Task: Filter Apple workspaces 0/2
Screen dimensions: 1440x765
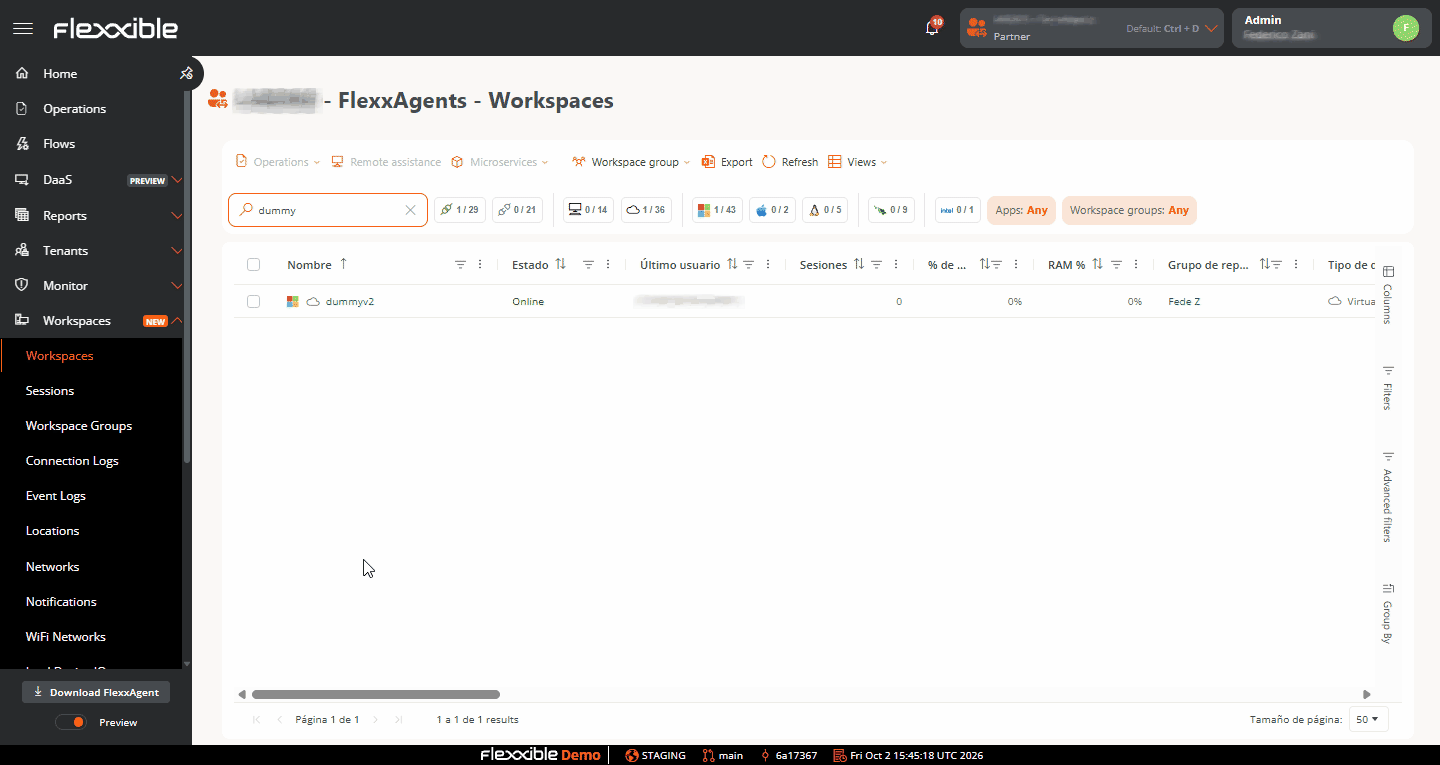Action: coord(773,210)
